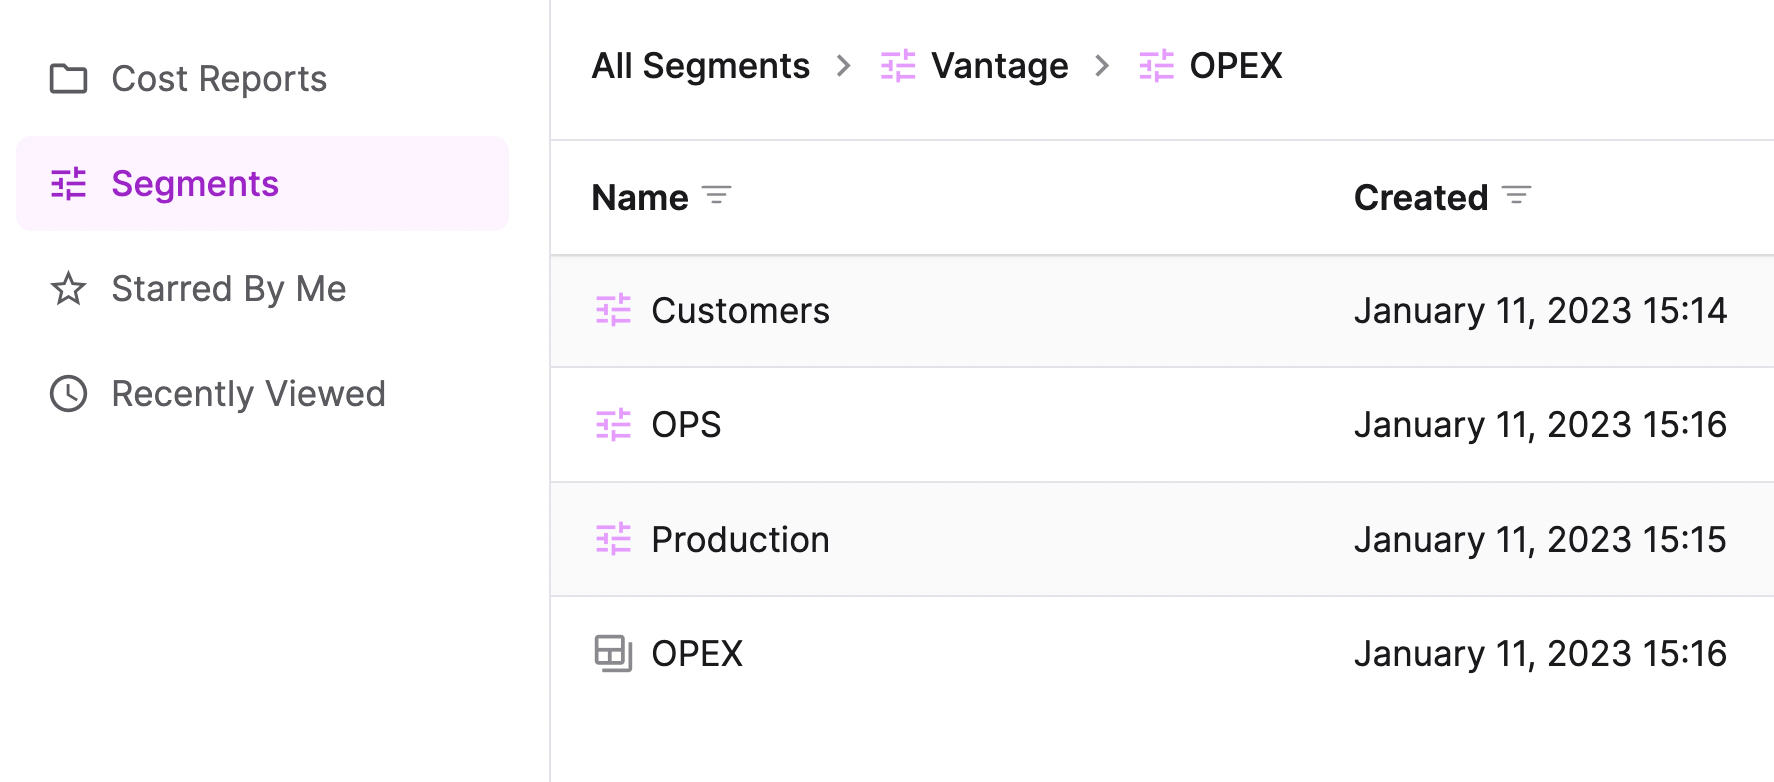Navigate to All Segments breadcrumb
1774x782 pixels.
coord(700,66)
